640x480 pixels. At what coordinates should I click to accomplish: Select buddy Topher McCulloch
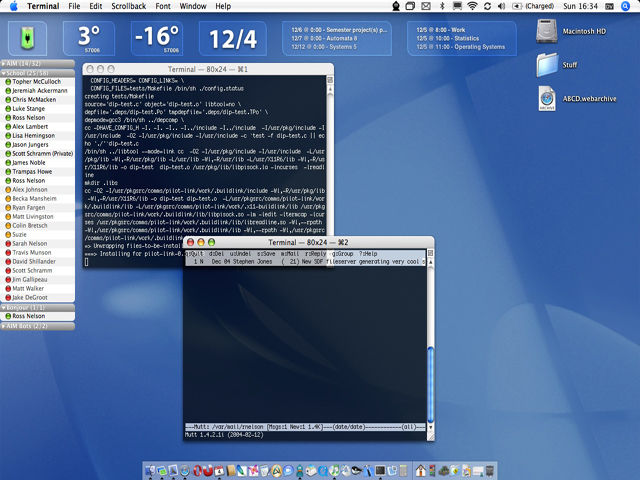coord(37,82)
